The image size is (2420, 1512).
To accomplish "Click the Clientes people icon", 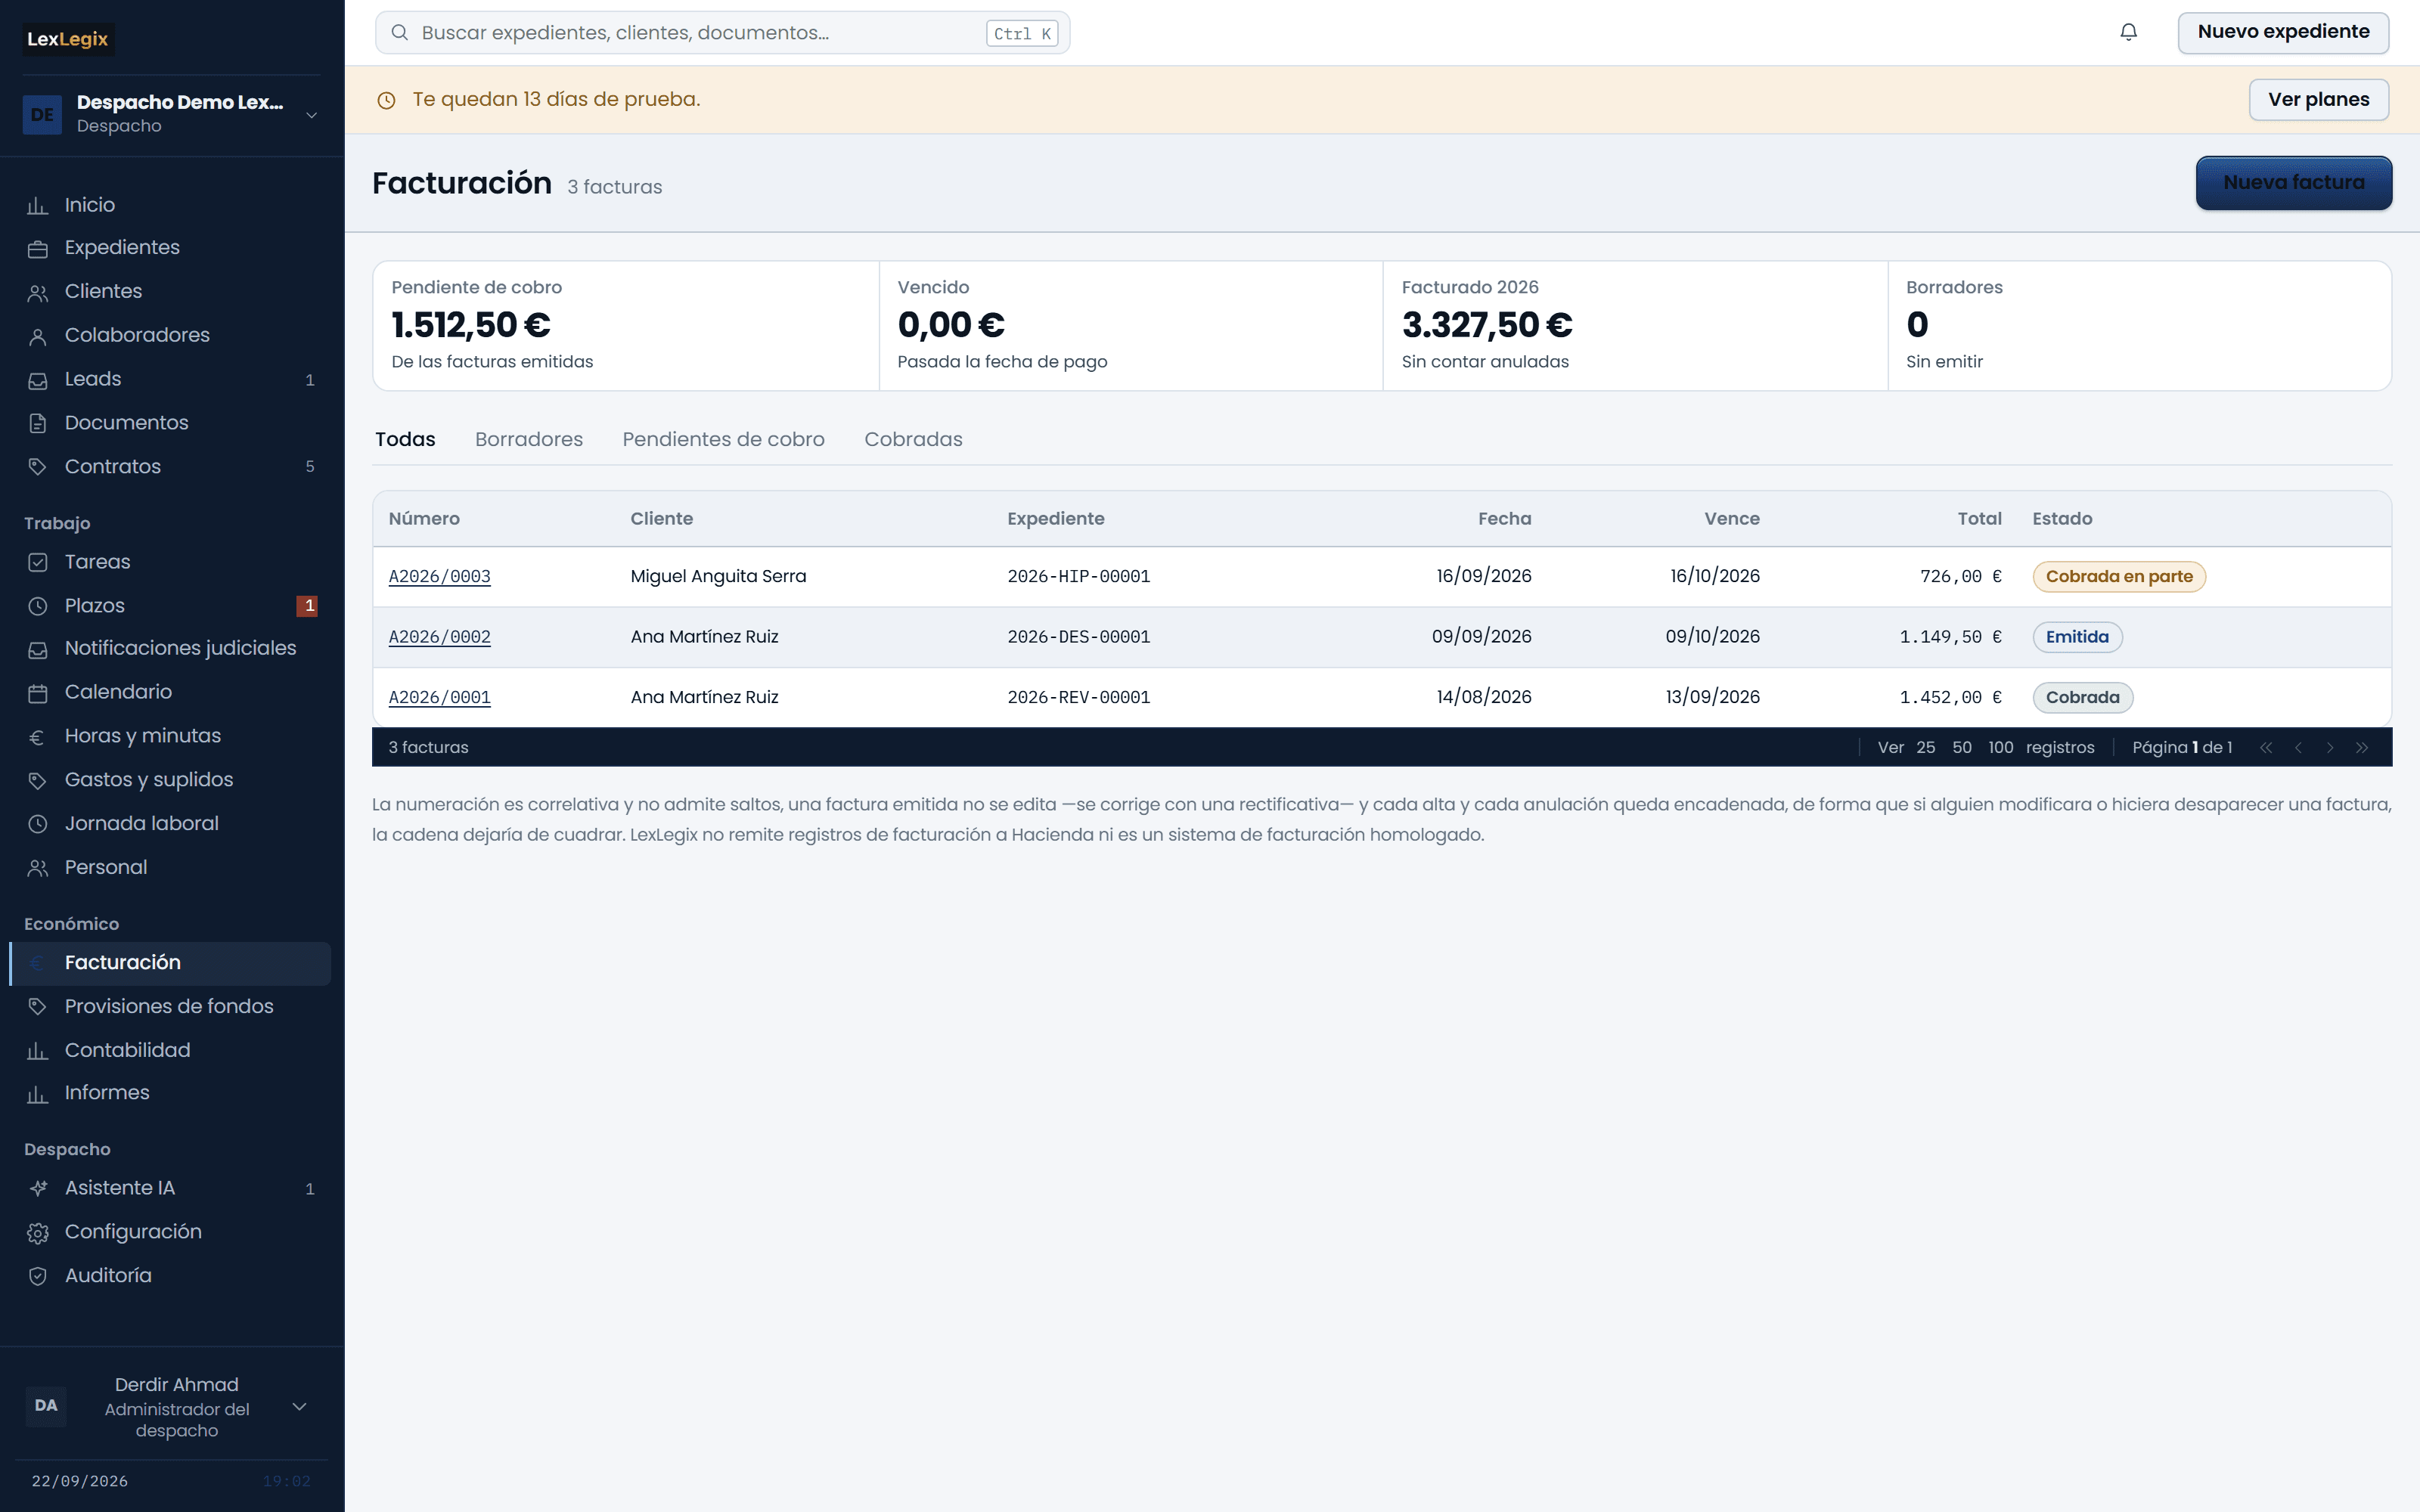I will point(38,293).
